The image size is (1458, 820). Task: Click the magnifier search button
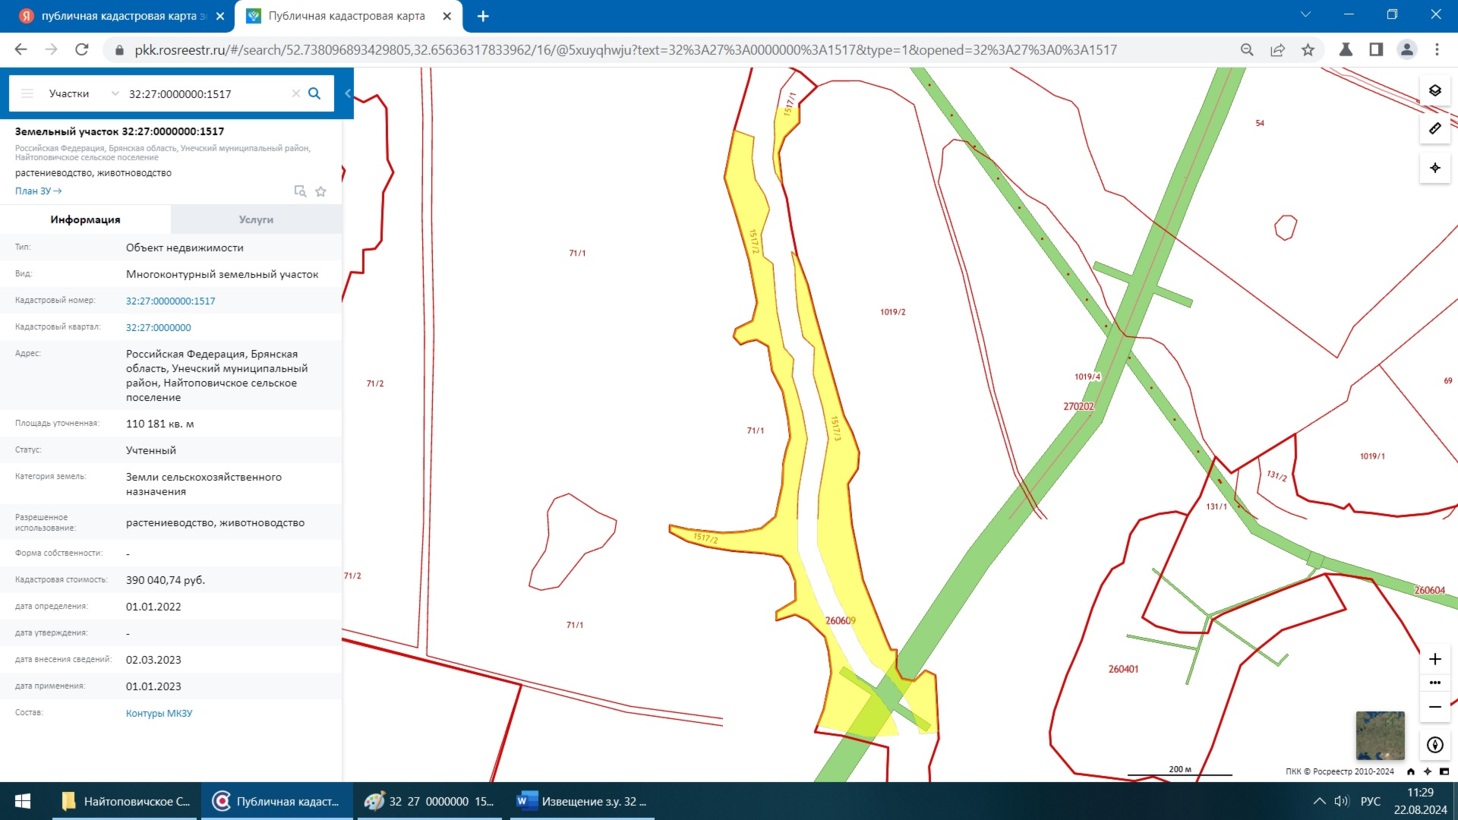point(314,93)
